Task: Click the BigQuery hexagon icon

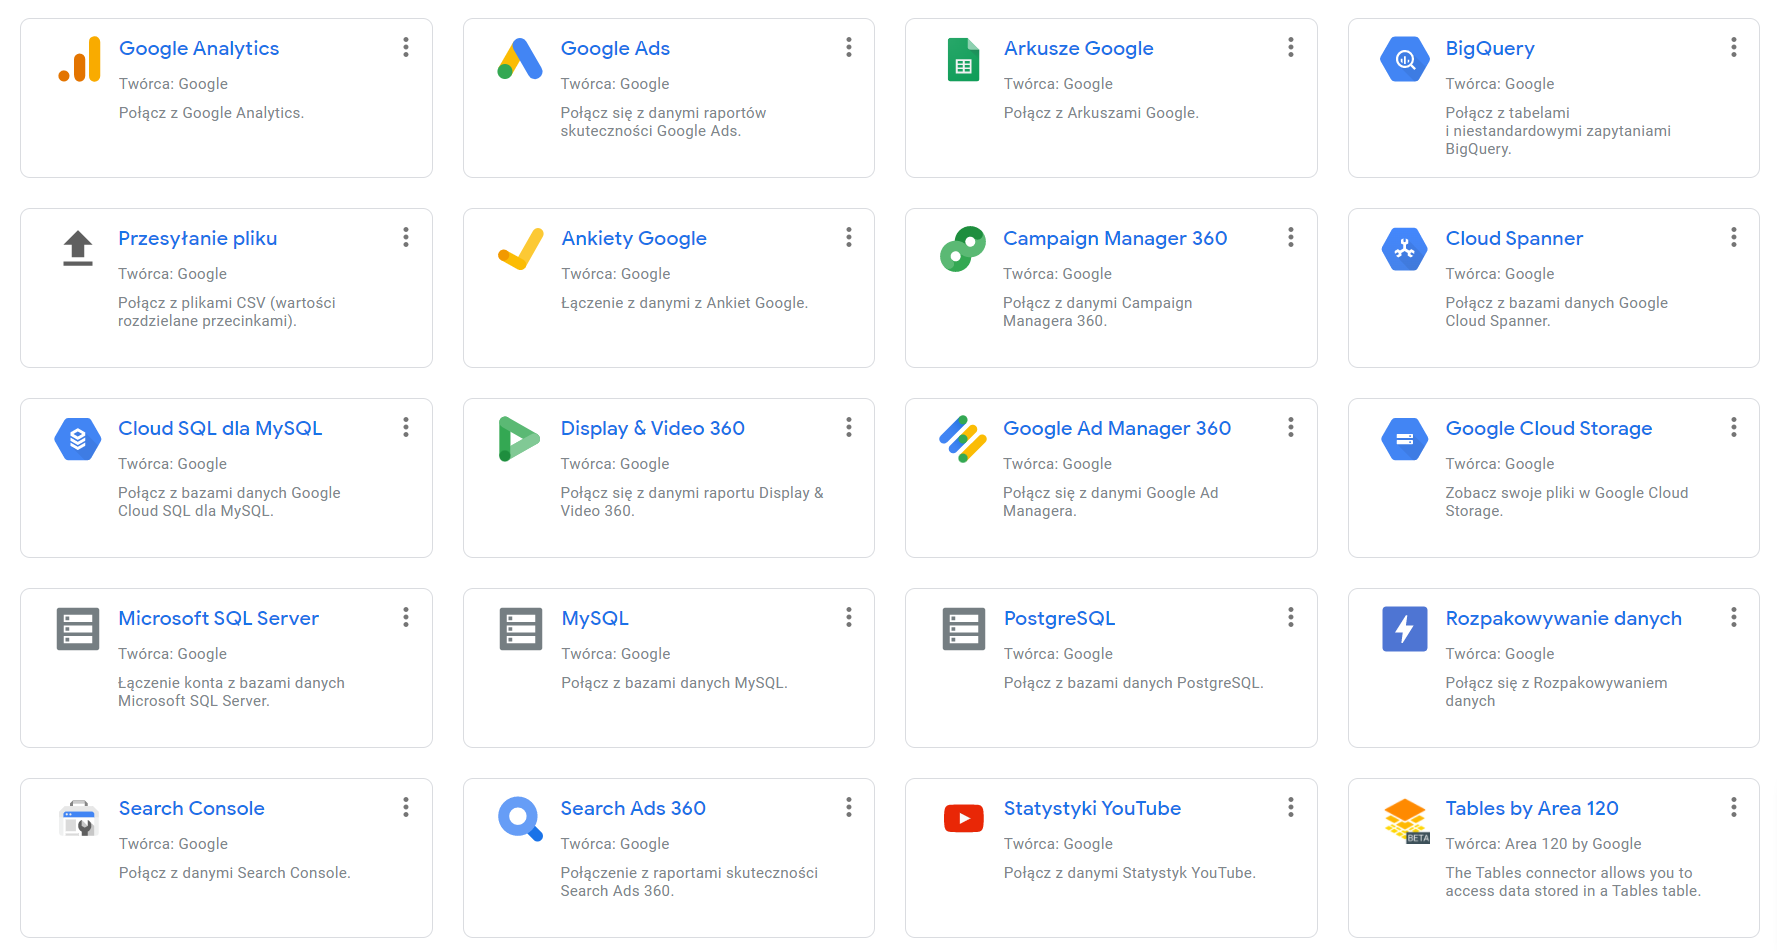Action: [x=1404, y=59]
